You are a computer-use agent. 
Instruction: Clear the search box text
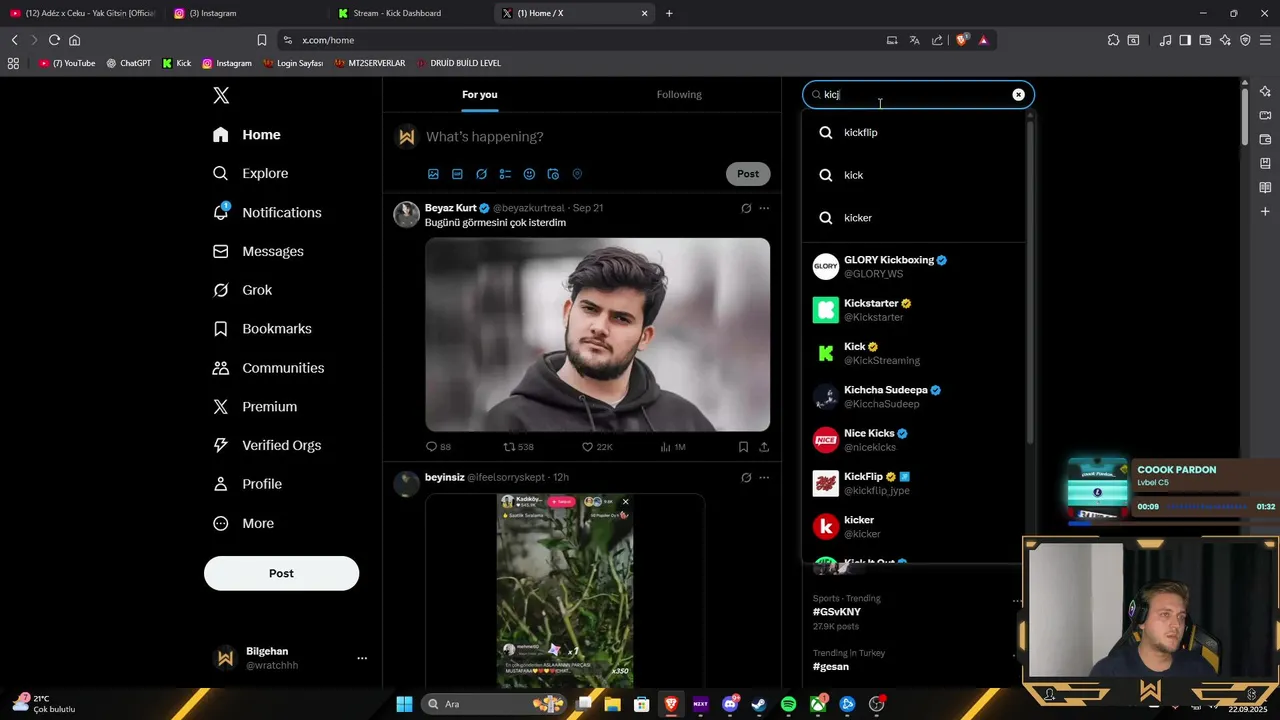[x=1018, y=95]
